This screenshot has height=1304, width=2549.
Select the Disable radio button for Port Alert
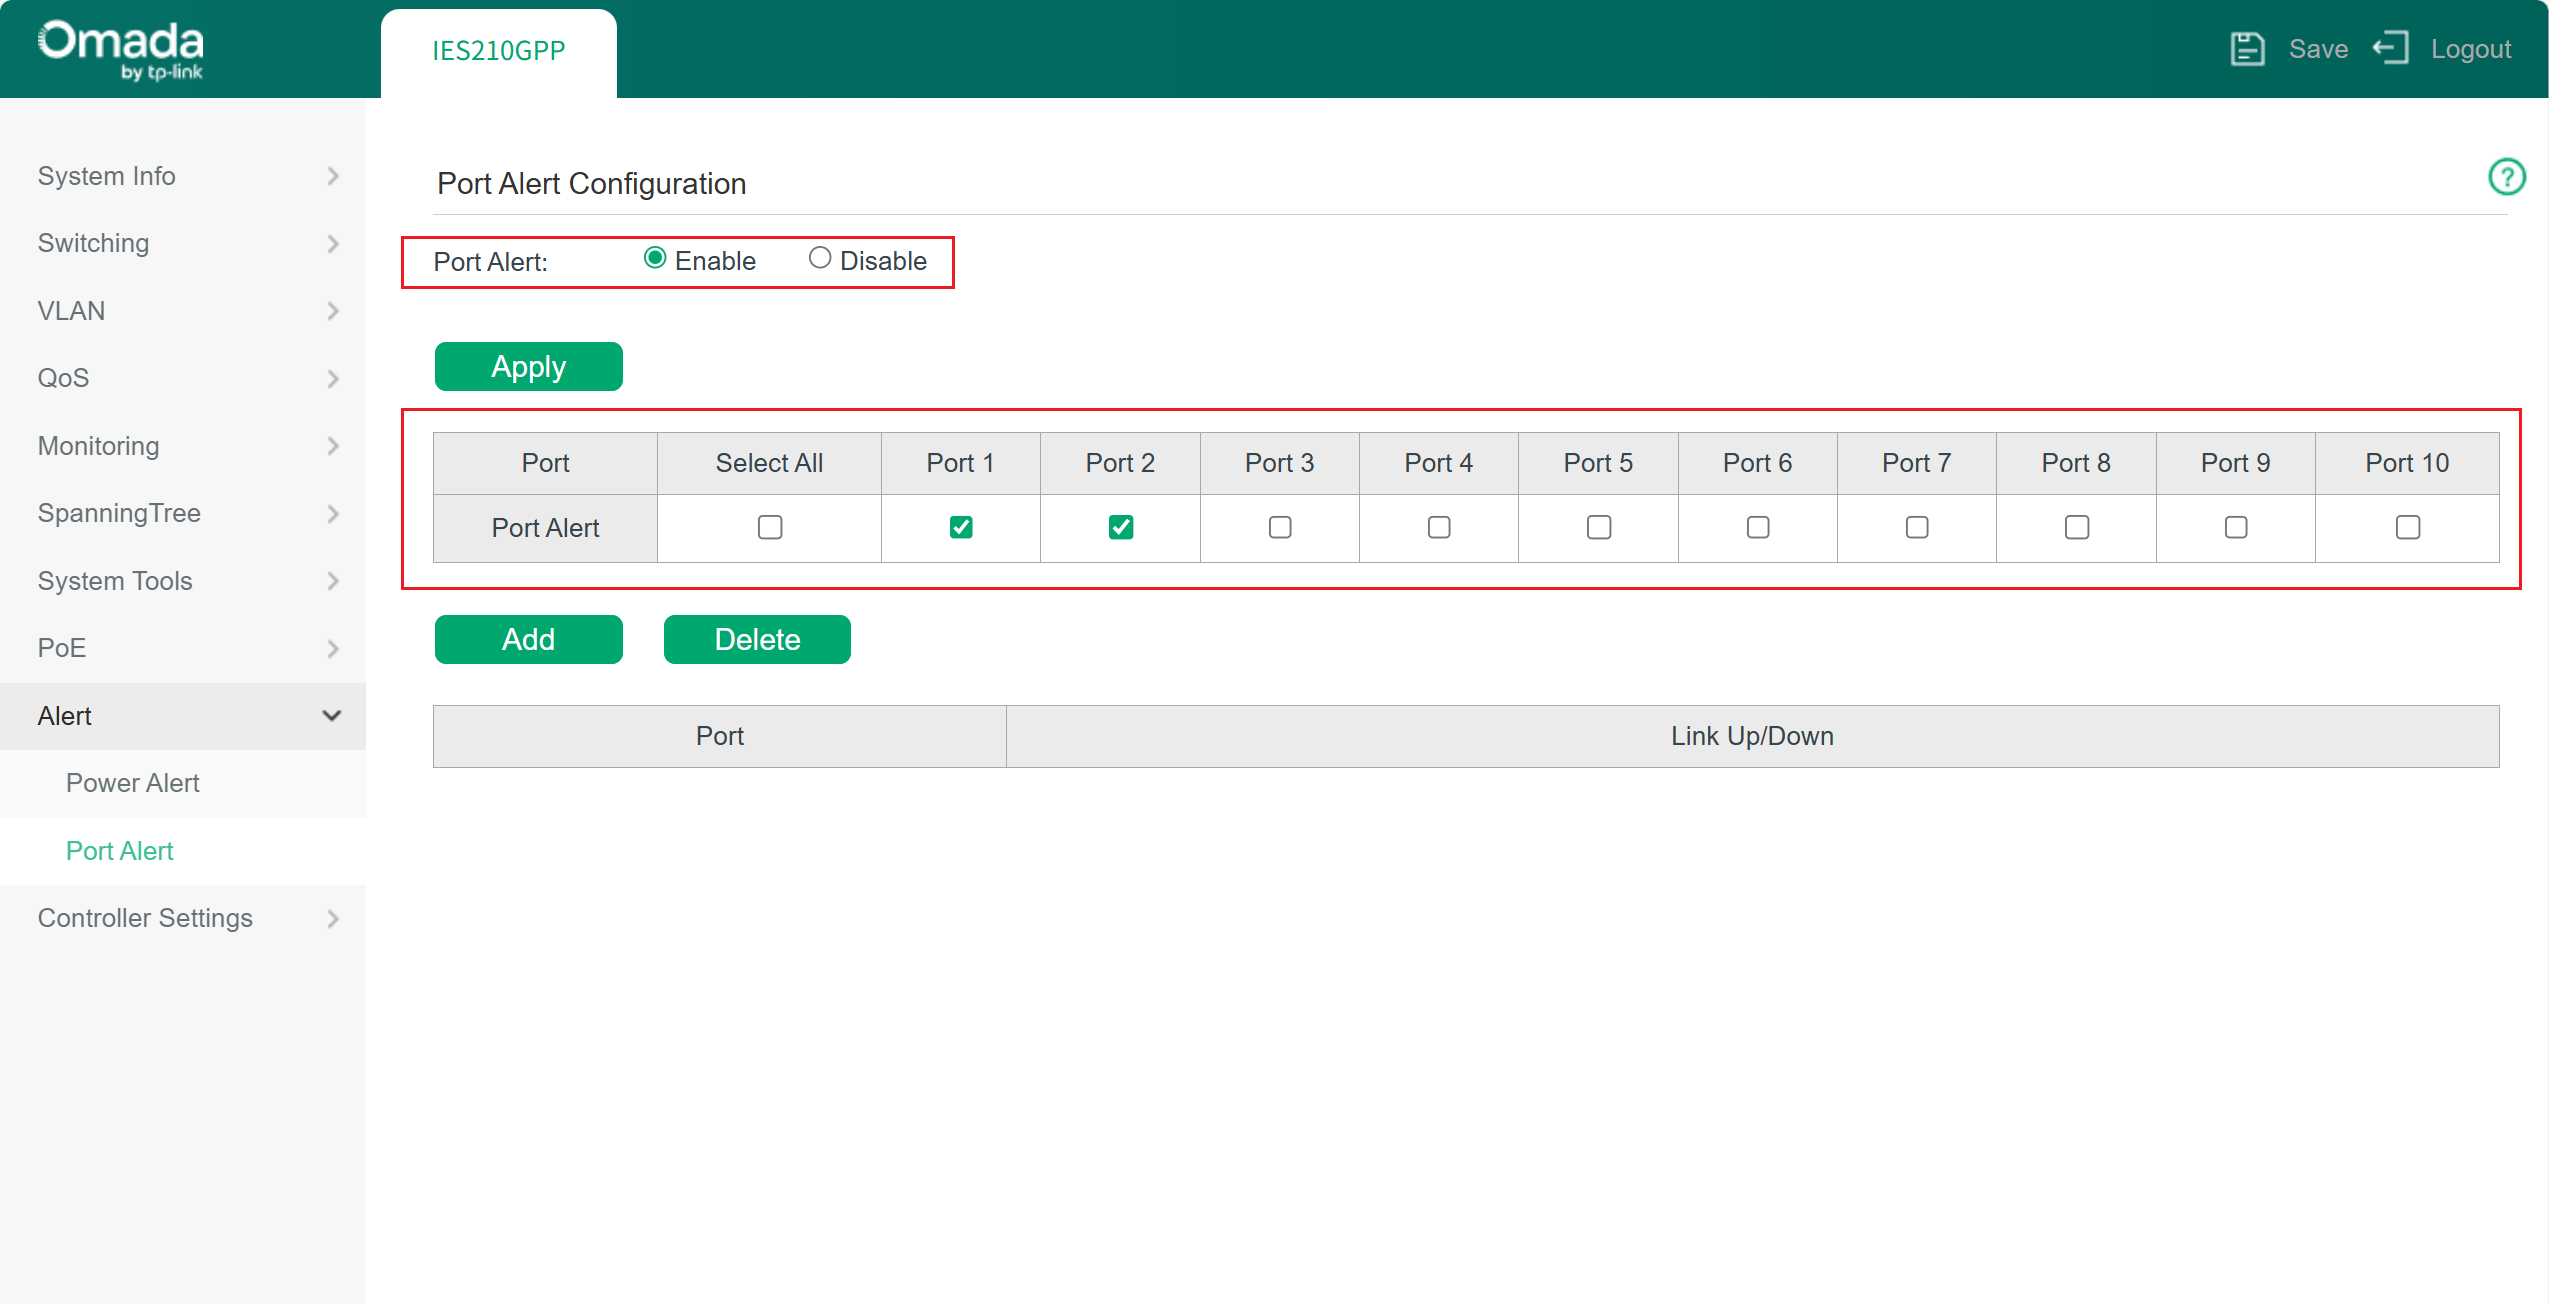click(820, 257)
